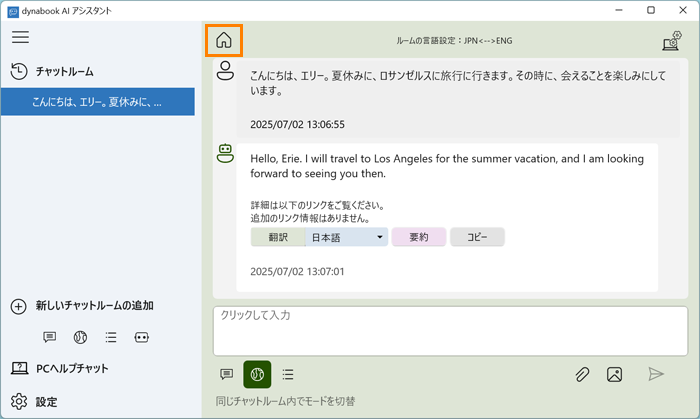Click timestamp 2025/07/02 13:07:01
The width and height of the screenshot is (700, 419).
tap(297, 271)
